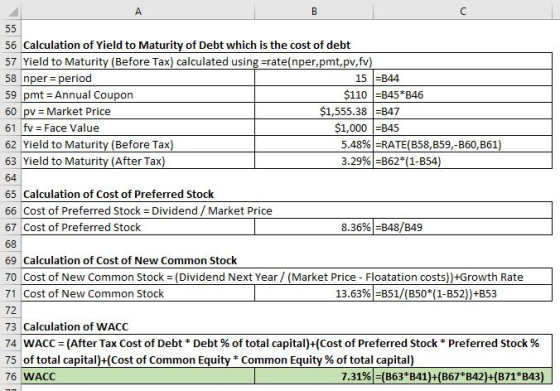Select the 7.31% WACC result cell
Screen dimensions: 560x391
point(314,377)
